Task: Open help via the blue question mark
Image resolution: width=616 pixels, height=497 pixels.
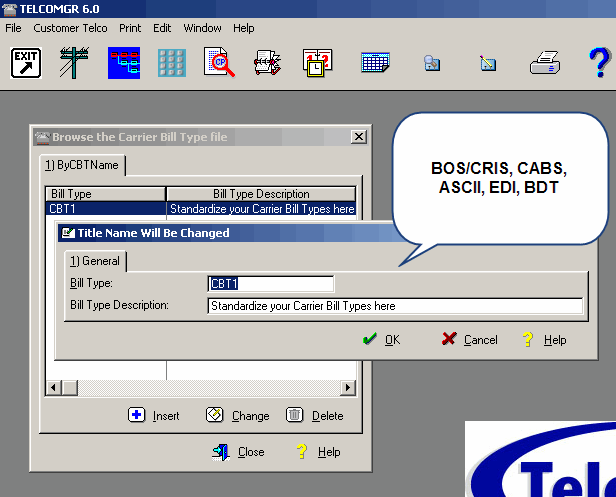Action: pos(600,62)
